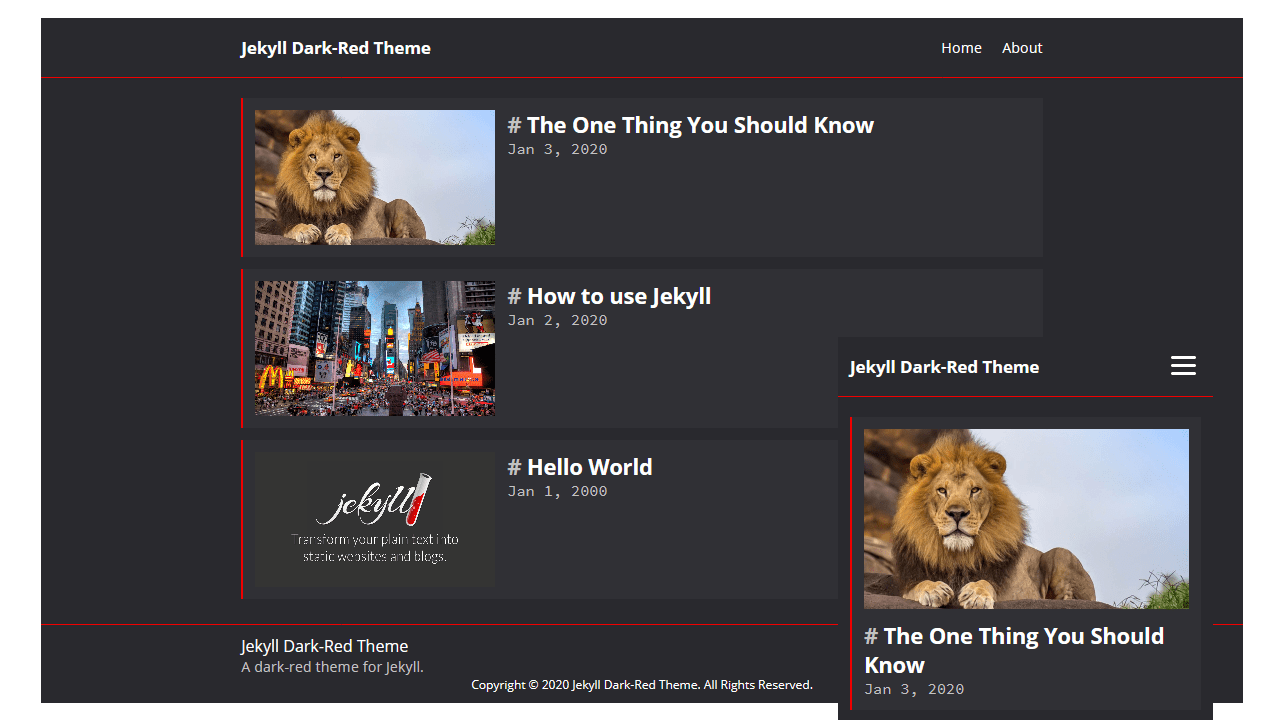Click the 'Jan 2, 2020' date text

557,320
